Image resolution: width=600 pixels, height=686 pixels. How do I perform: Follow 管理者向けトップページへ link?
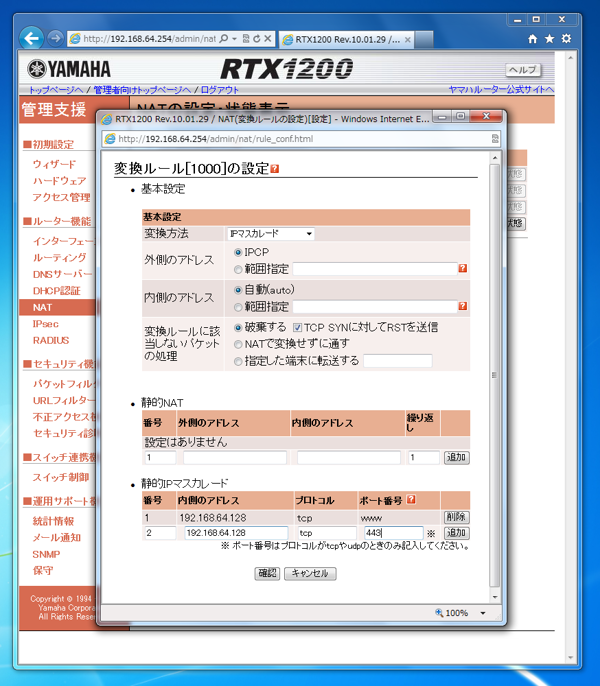click(x=142, y=90)
